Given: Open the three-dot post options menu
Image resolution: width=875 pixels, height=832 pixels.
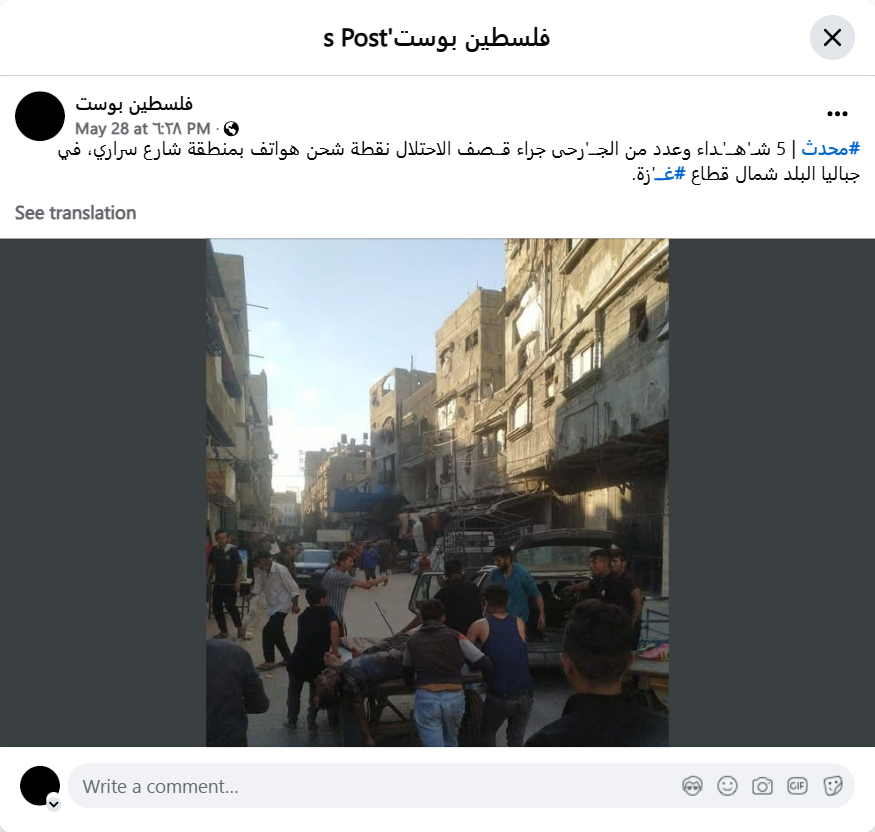Looking at the screenshot, I should coord(837,114).
